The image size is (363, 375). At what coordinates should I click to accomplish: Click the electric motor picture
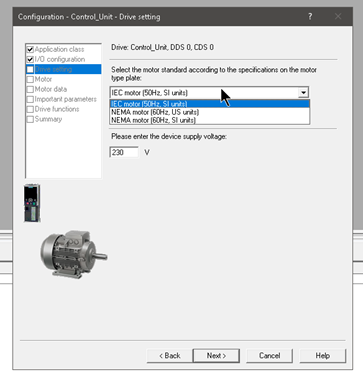tap(74, 254)
